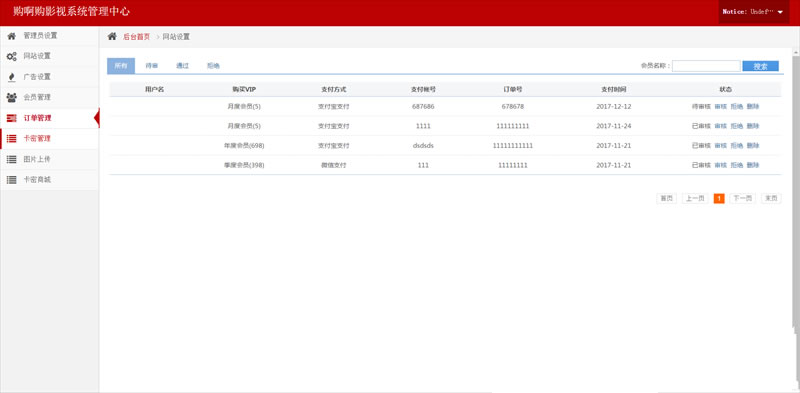The width and height of the screenshot is (800, 393).
Task: Click the gears icon for 网站设置
Action: (x=11, y=56)
